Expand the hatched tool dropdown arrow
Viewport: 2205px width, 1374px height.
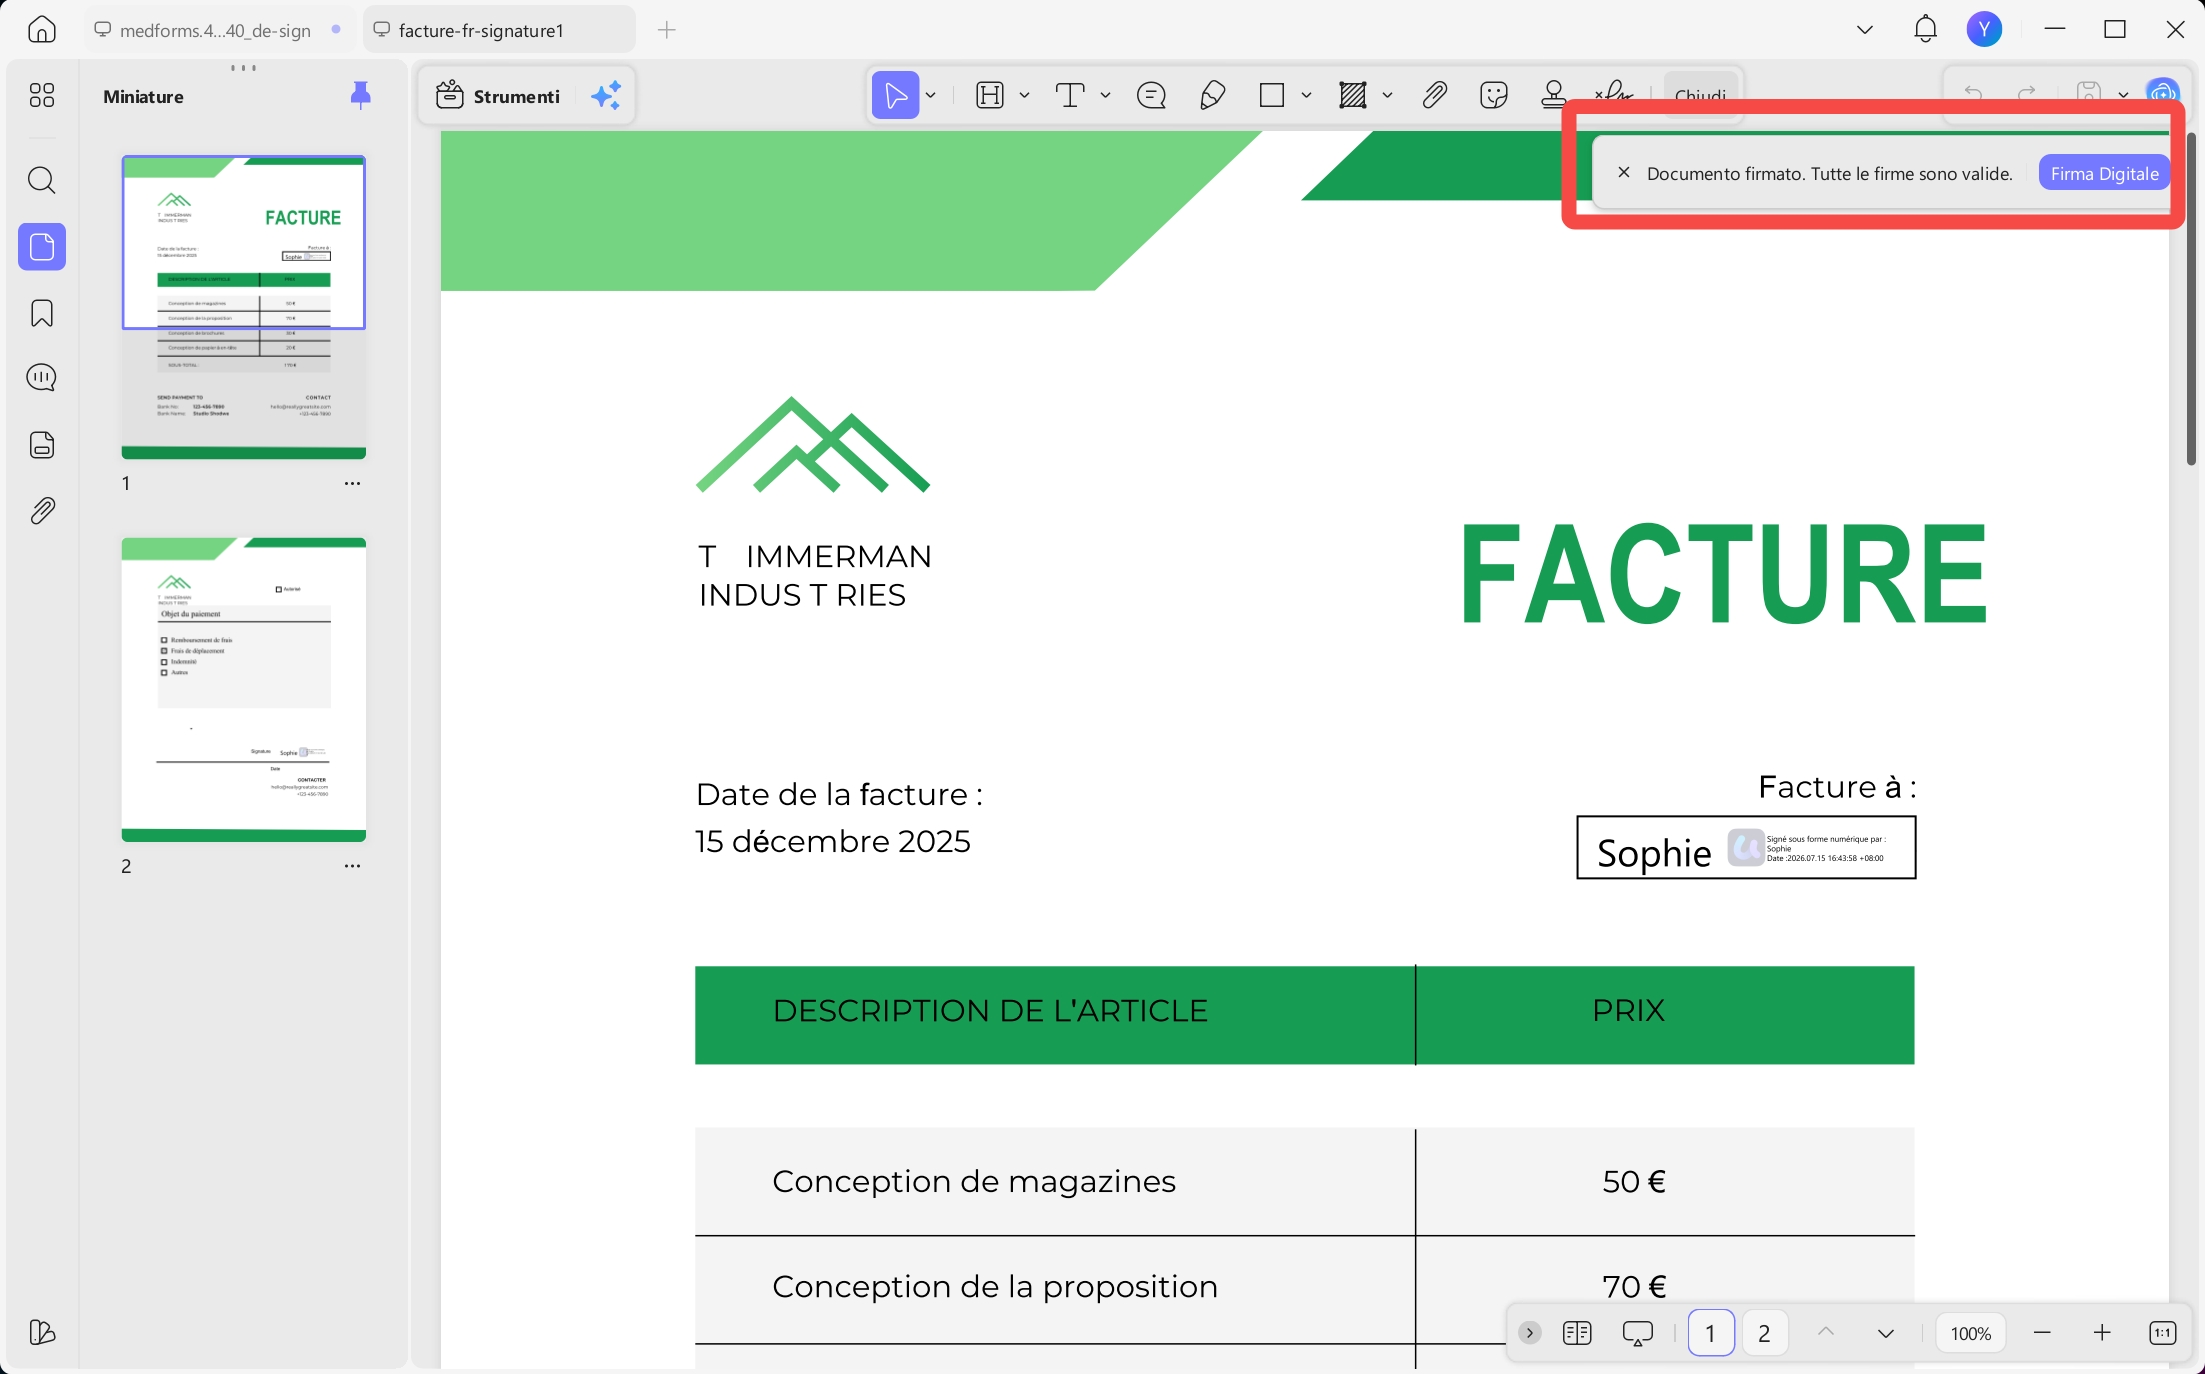tap(1388, 96)
